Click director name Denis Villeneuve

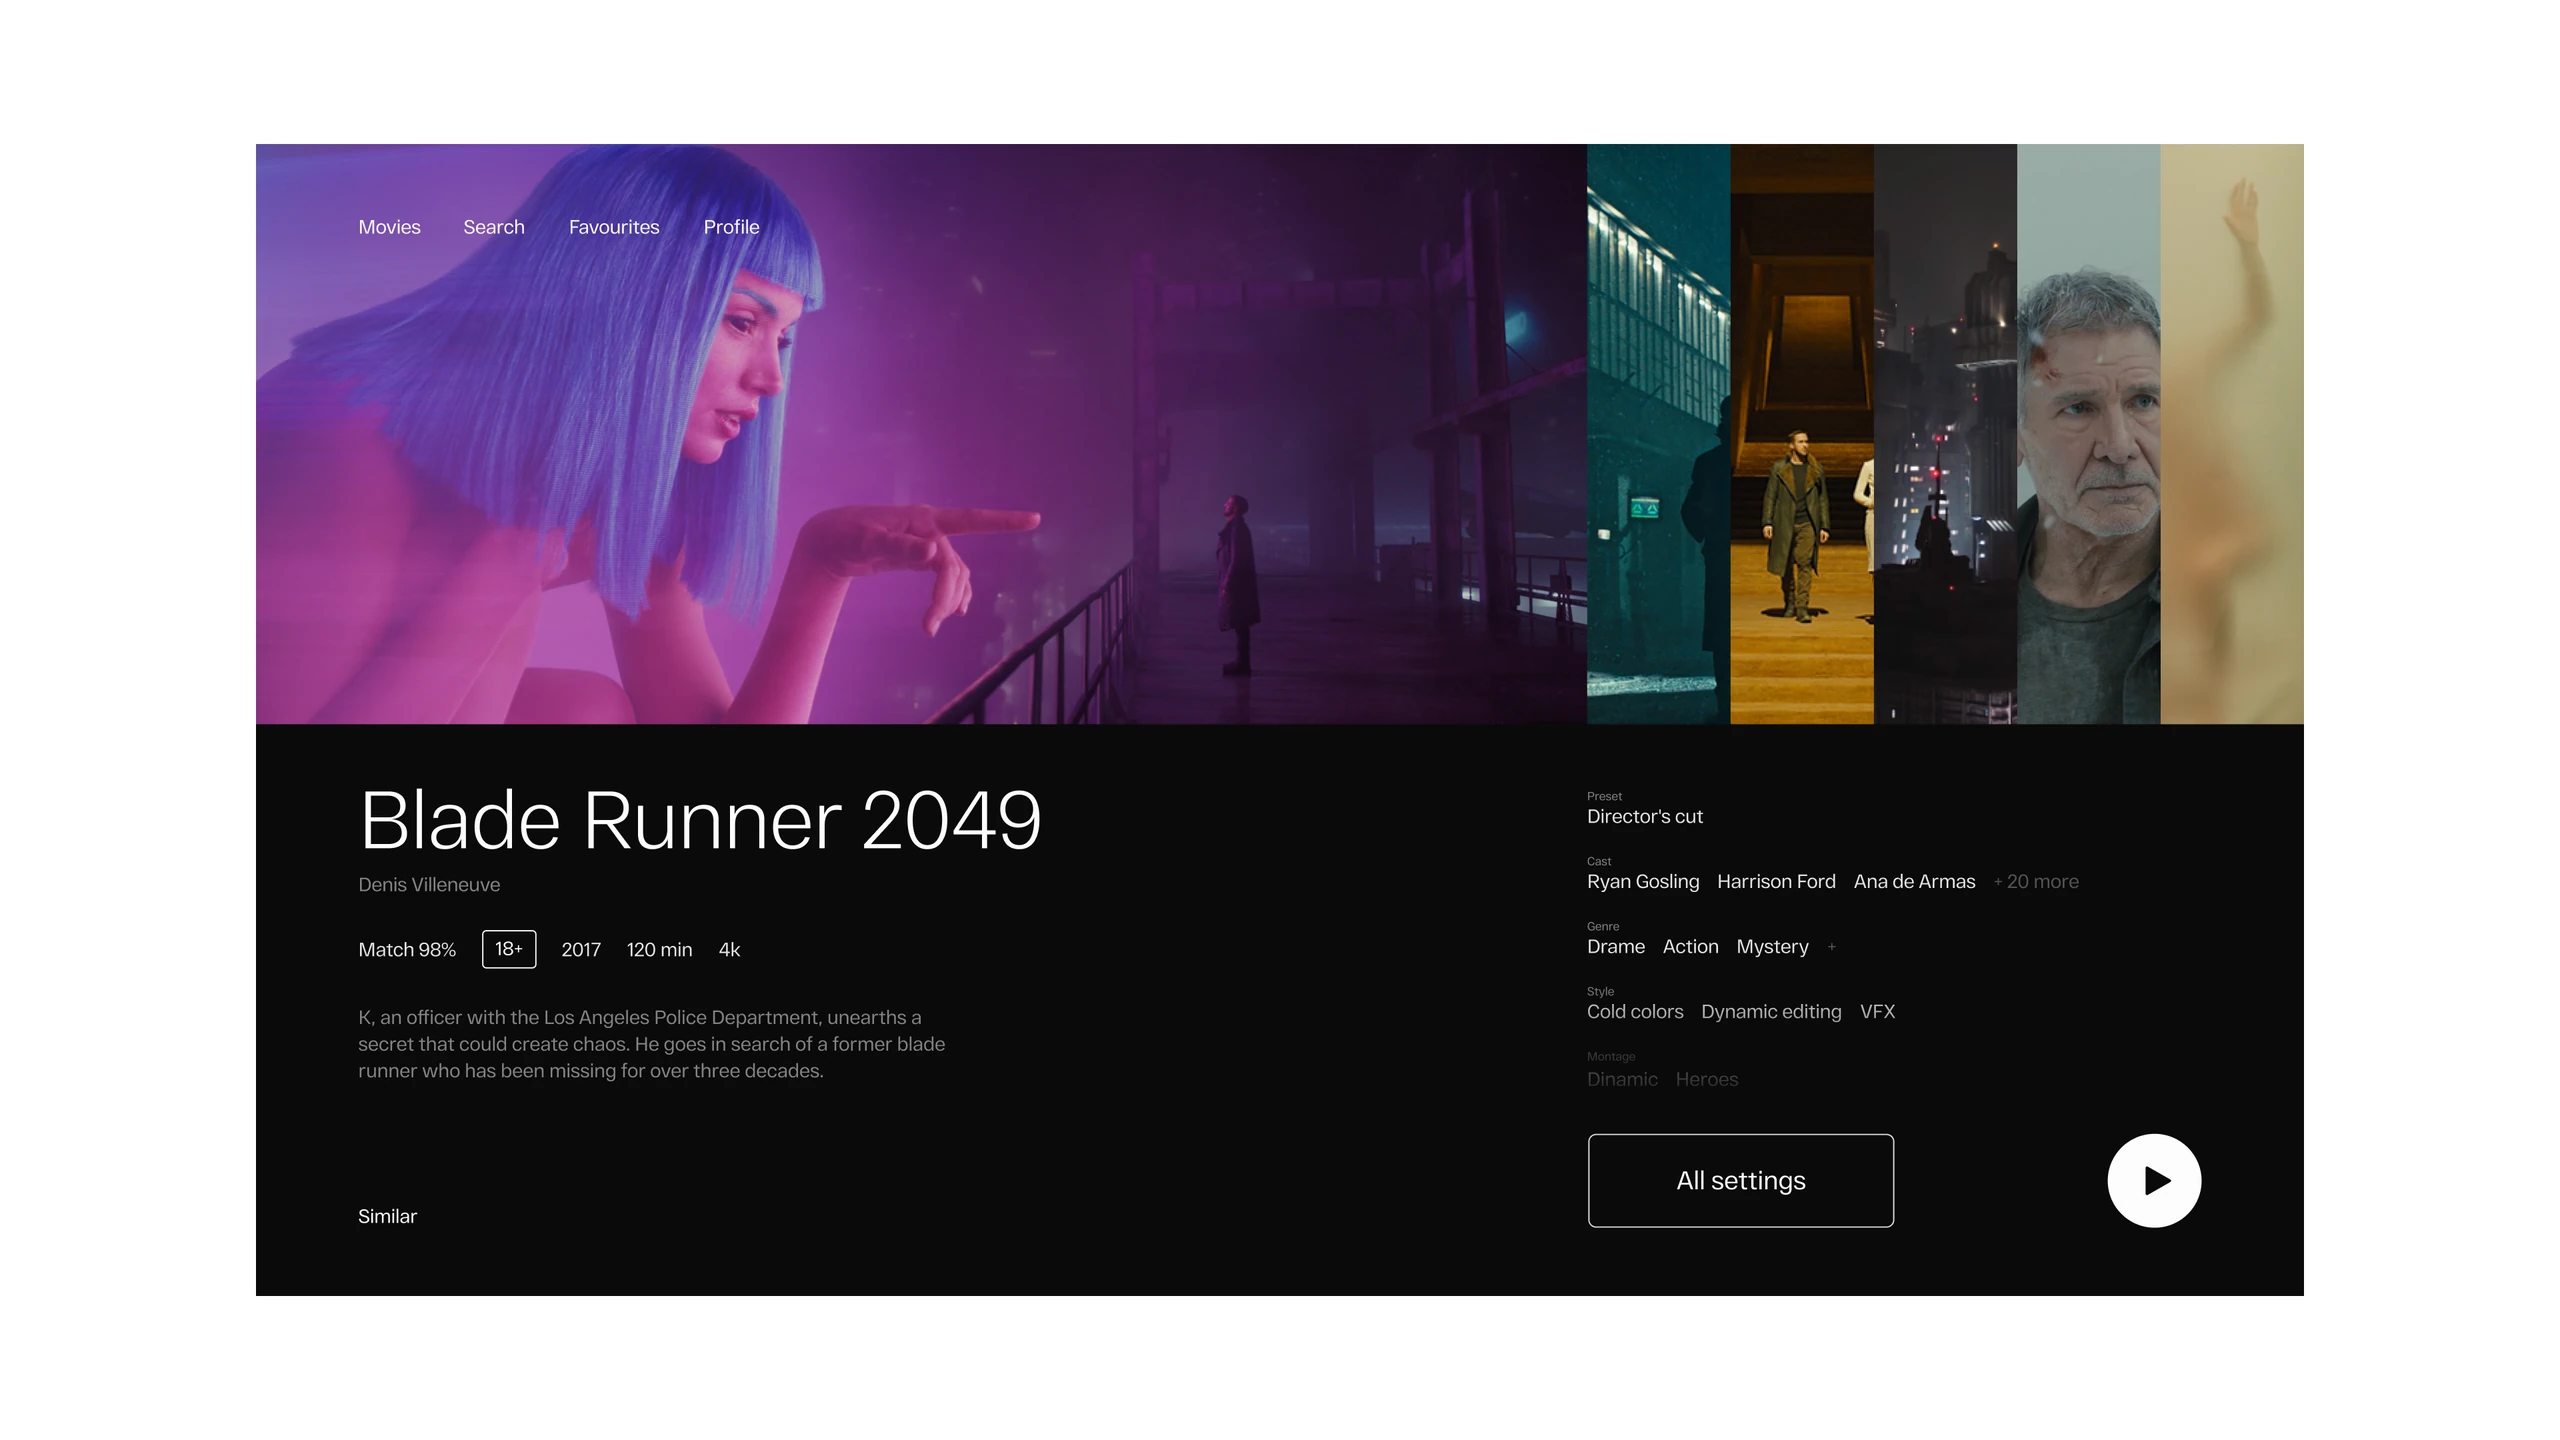pos(429,884)
